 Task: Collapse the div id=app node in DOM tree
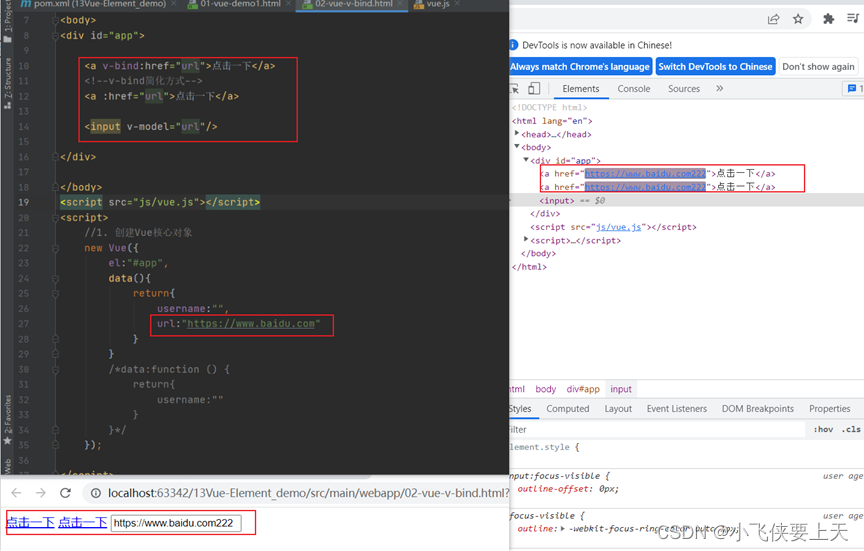point(526,160)
